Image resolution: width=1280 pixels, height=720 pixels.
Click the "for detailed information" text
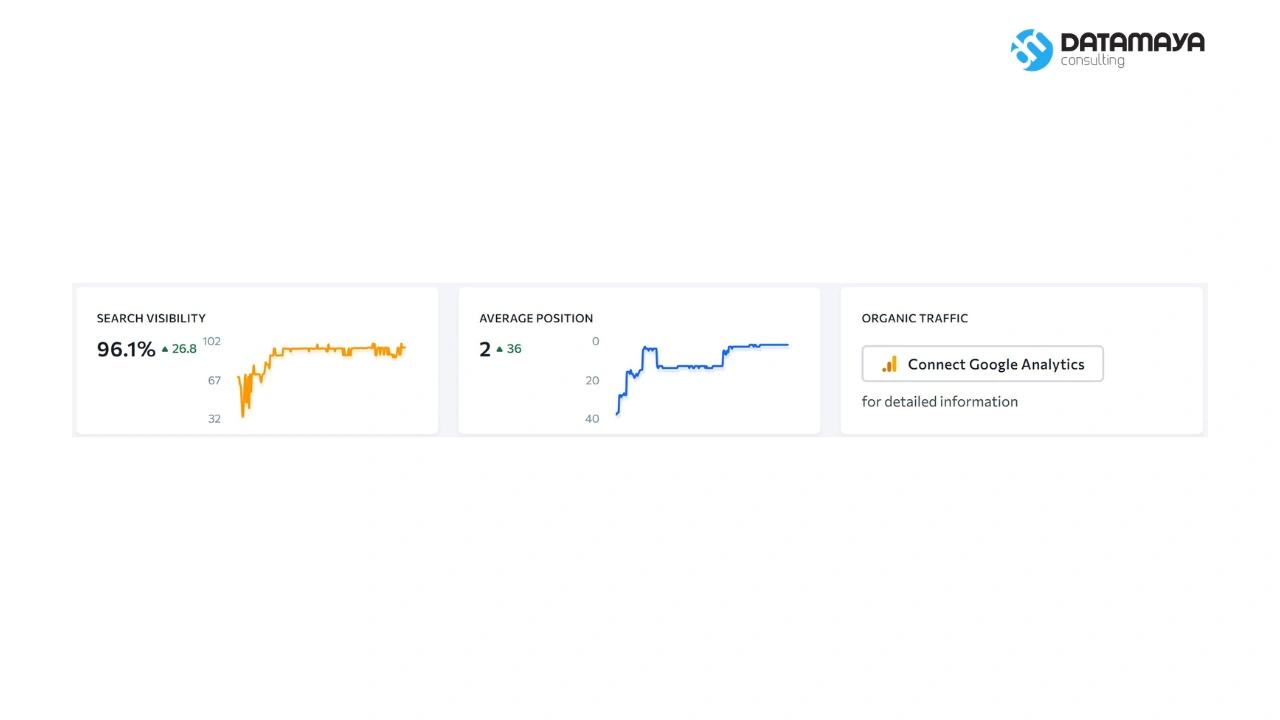[940, 401]
